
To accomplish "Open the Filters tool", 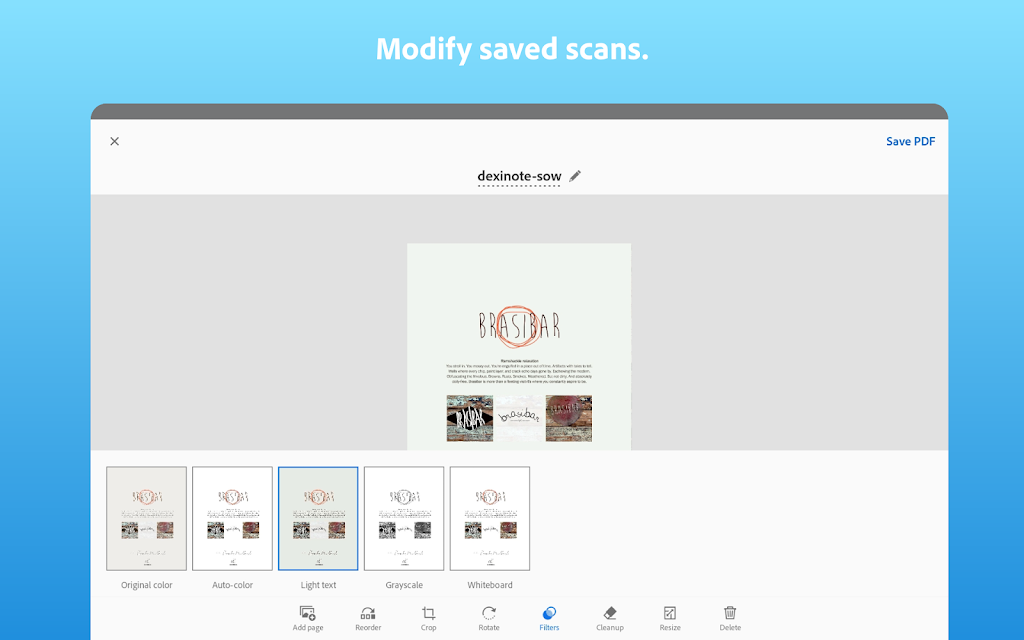I will [x=549, y=618].
